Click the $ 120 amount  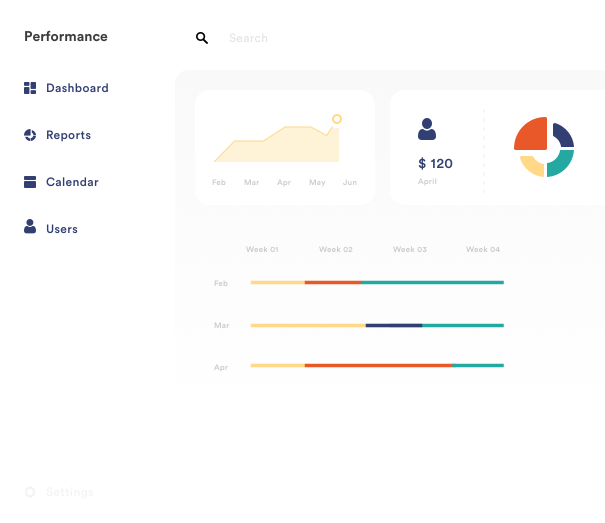click(x=435, y=164)
